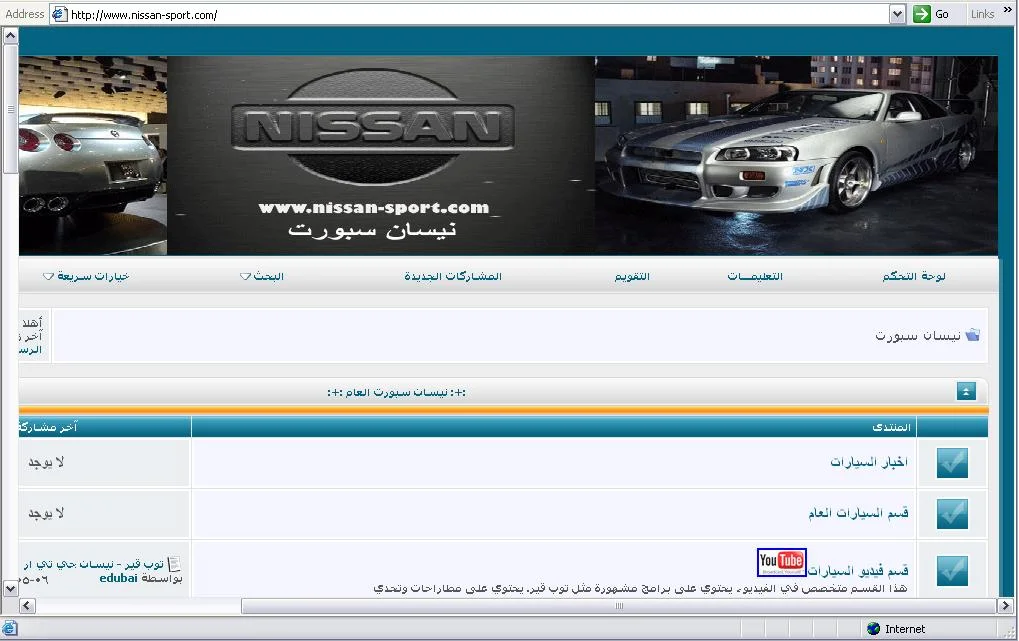Click the IE page icon in status bar
The height and width of the screenshot is (641, 1019).
(9, 628)
